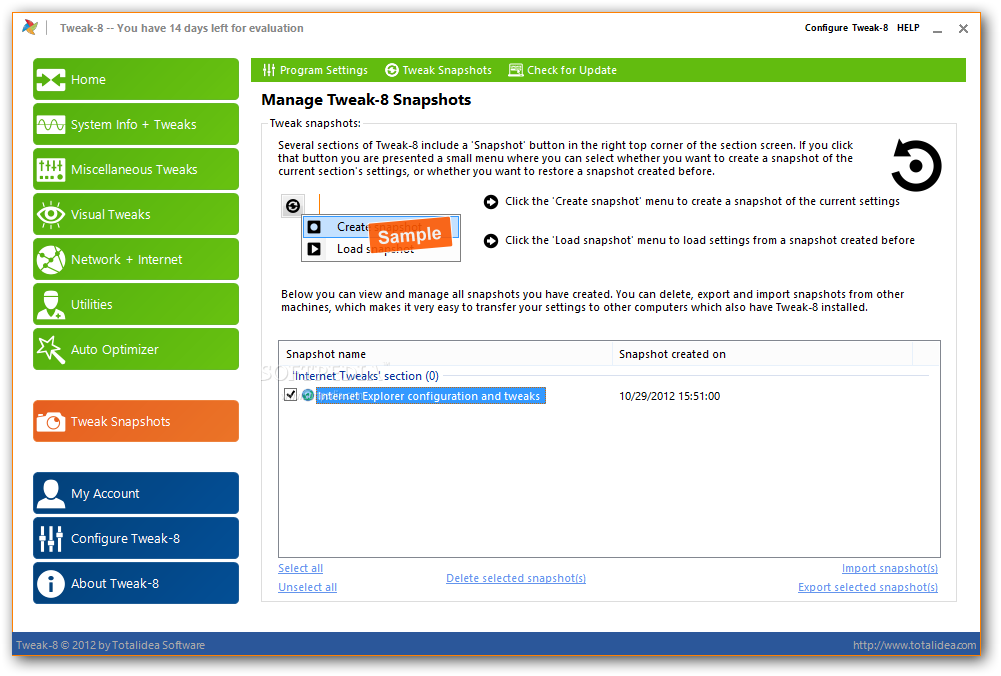The image size is (1001, 676).
Task: Click the arrow bullet beside Create snapshot instructions
Action: point(490,202)
